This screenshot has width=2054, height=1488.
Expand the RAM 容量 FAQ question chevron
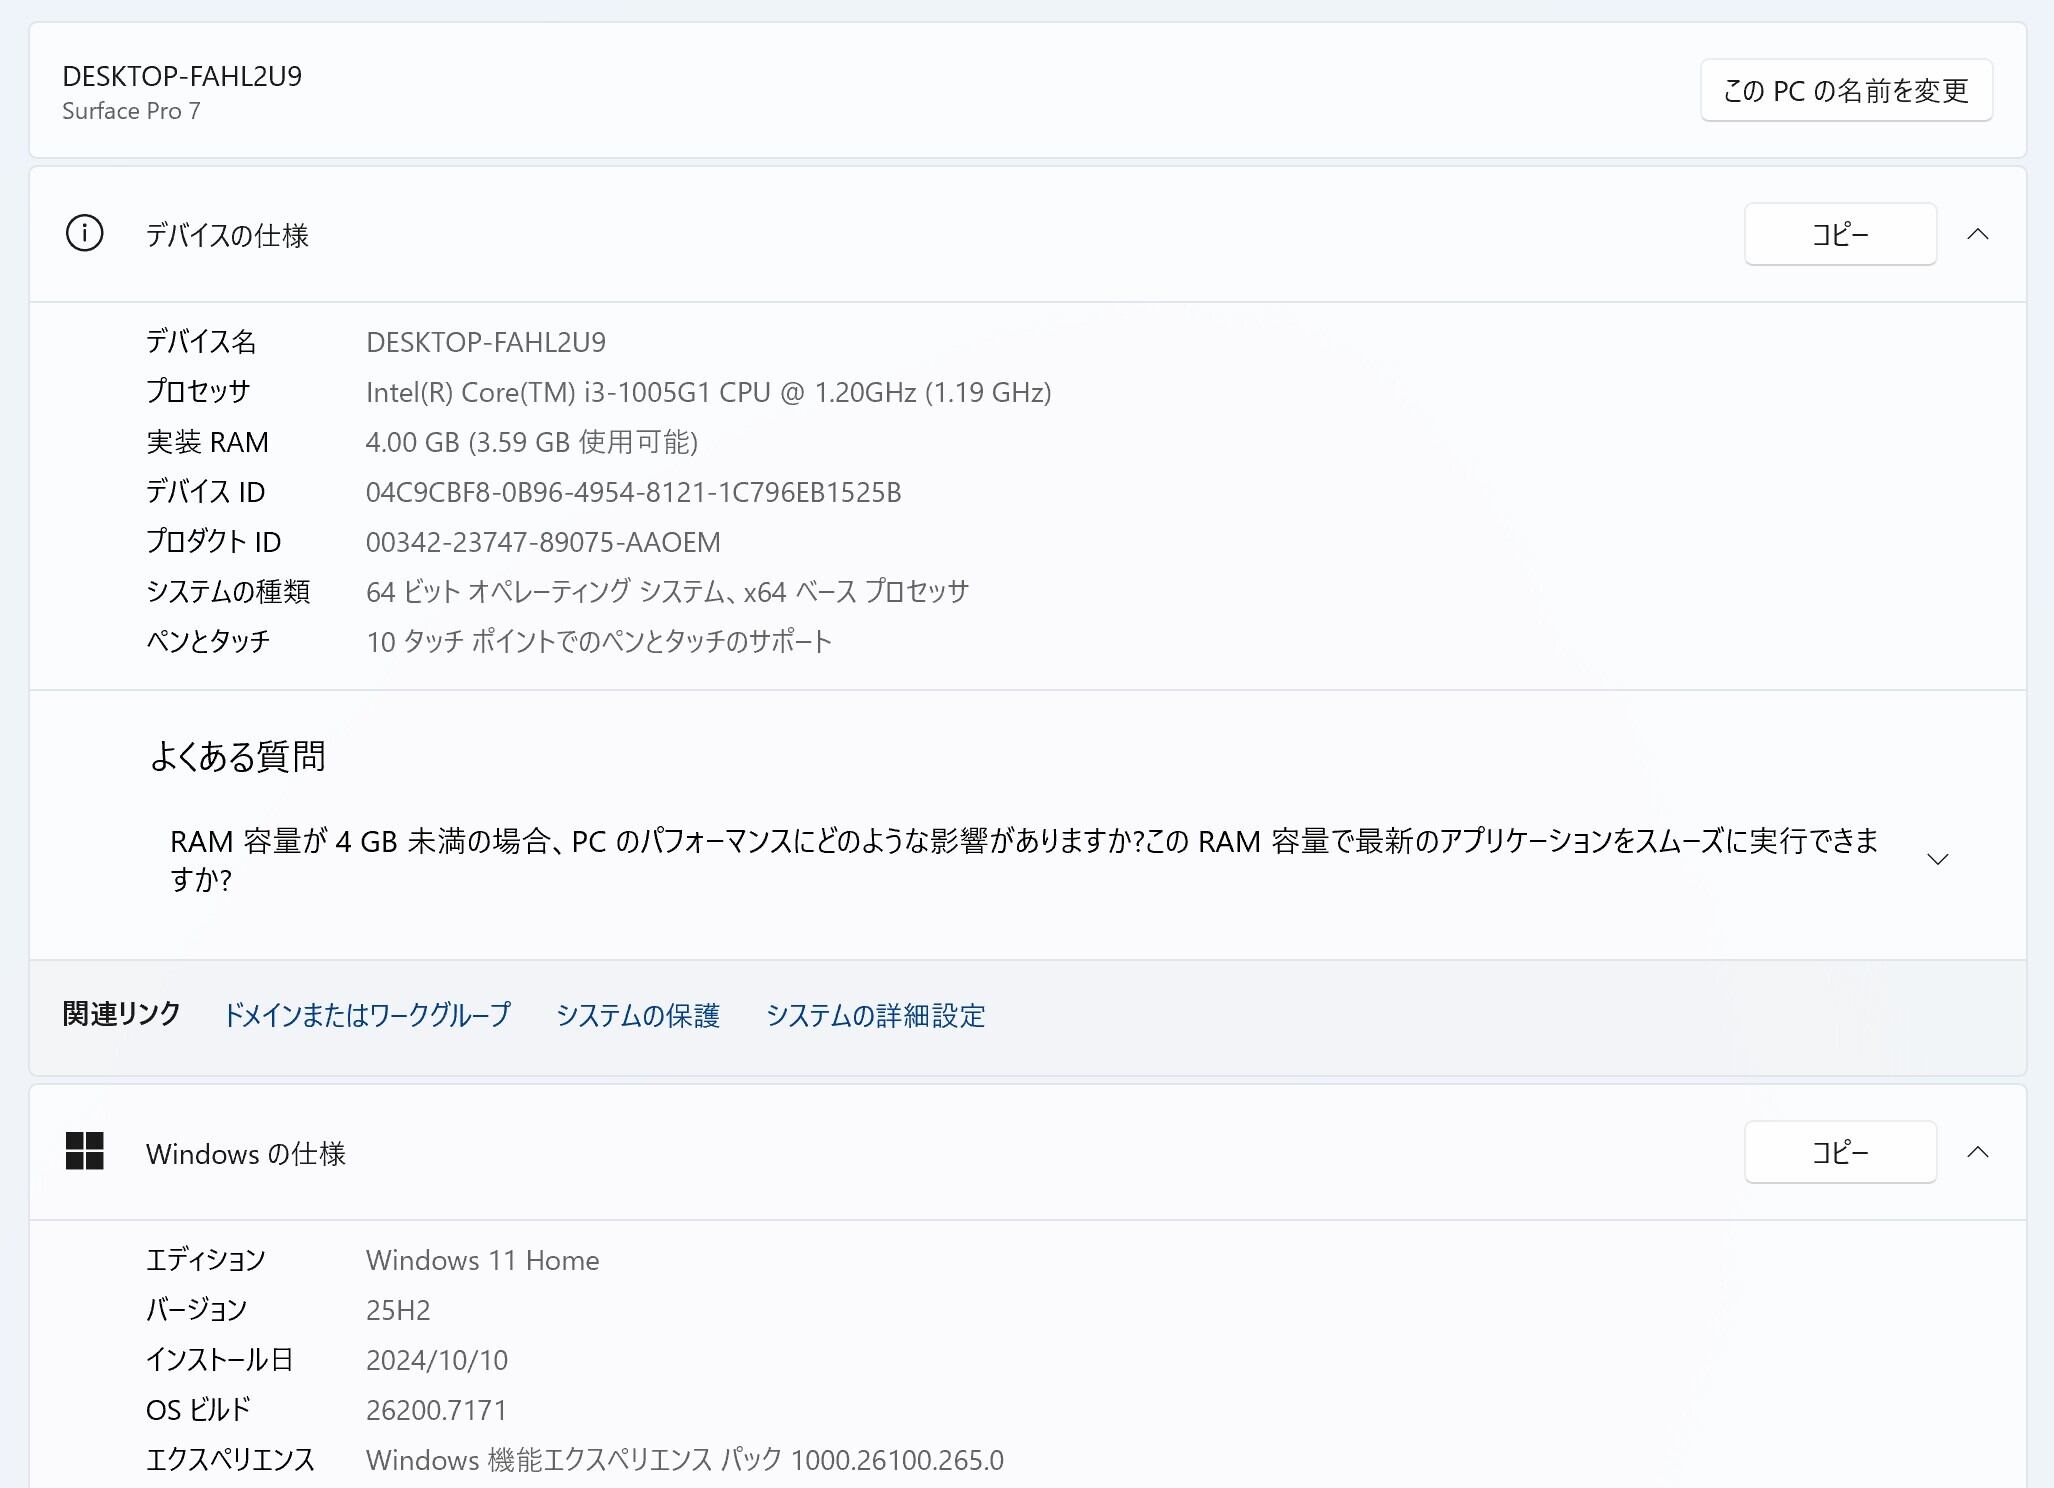1937,860
